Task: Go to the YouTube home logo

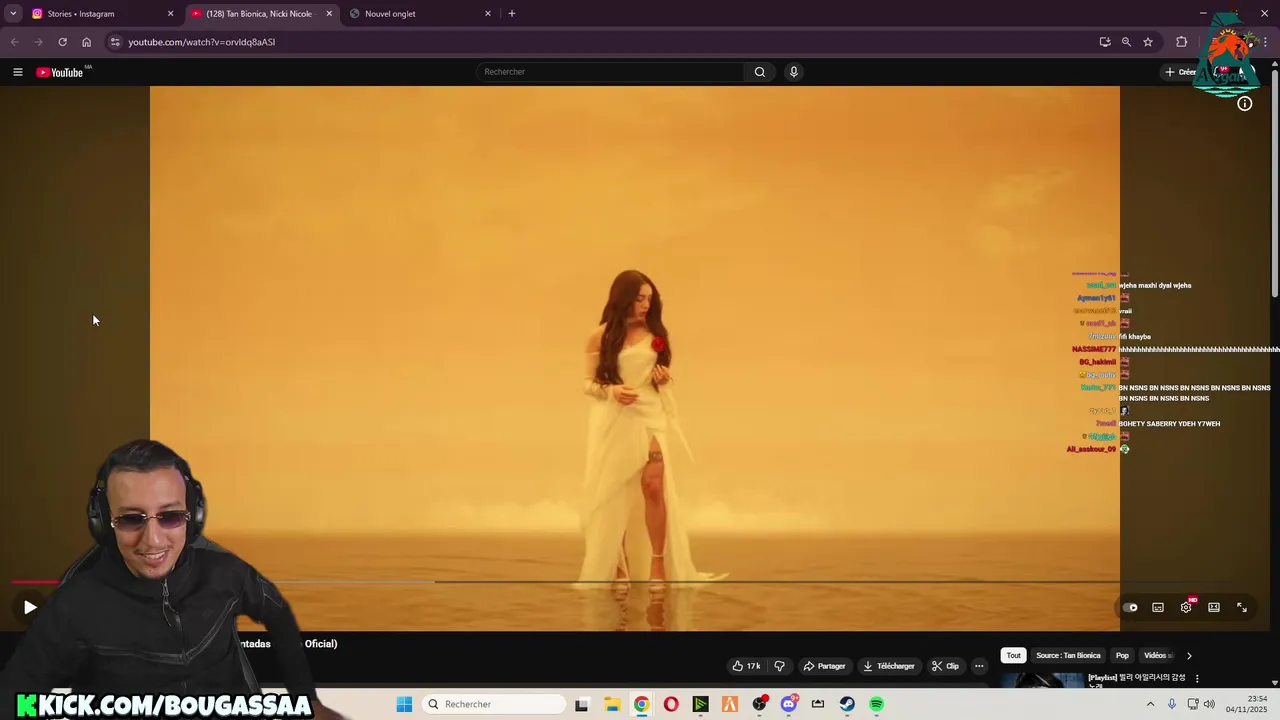Action: tap(60, 72)
